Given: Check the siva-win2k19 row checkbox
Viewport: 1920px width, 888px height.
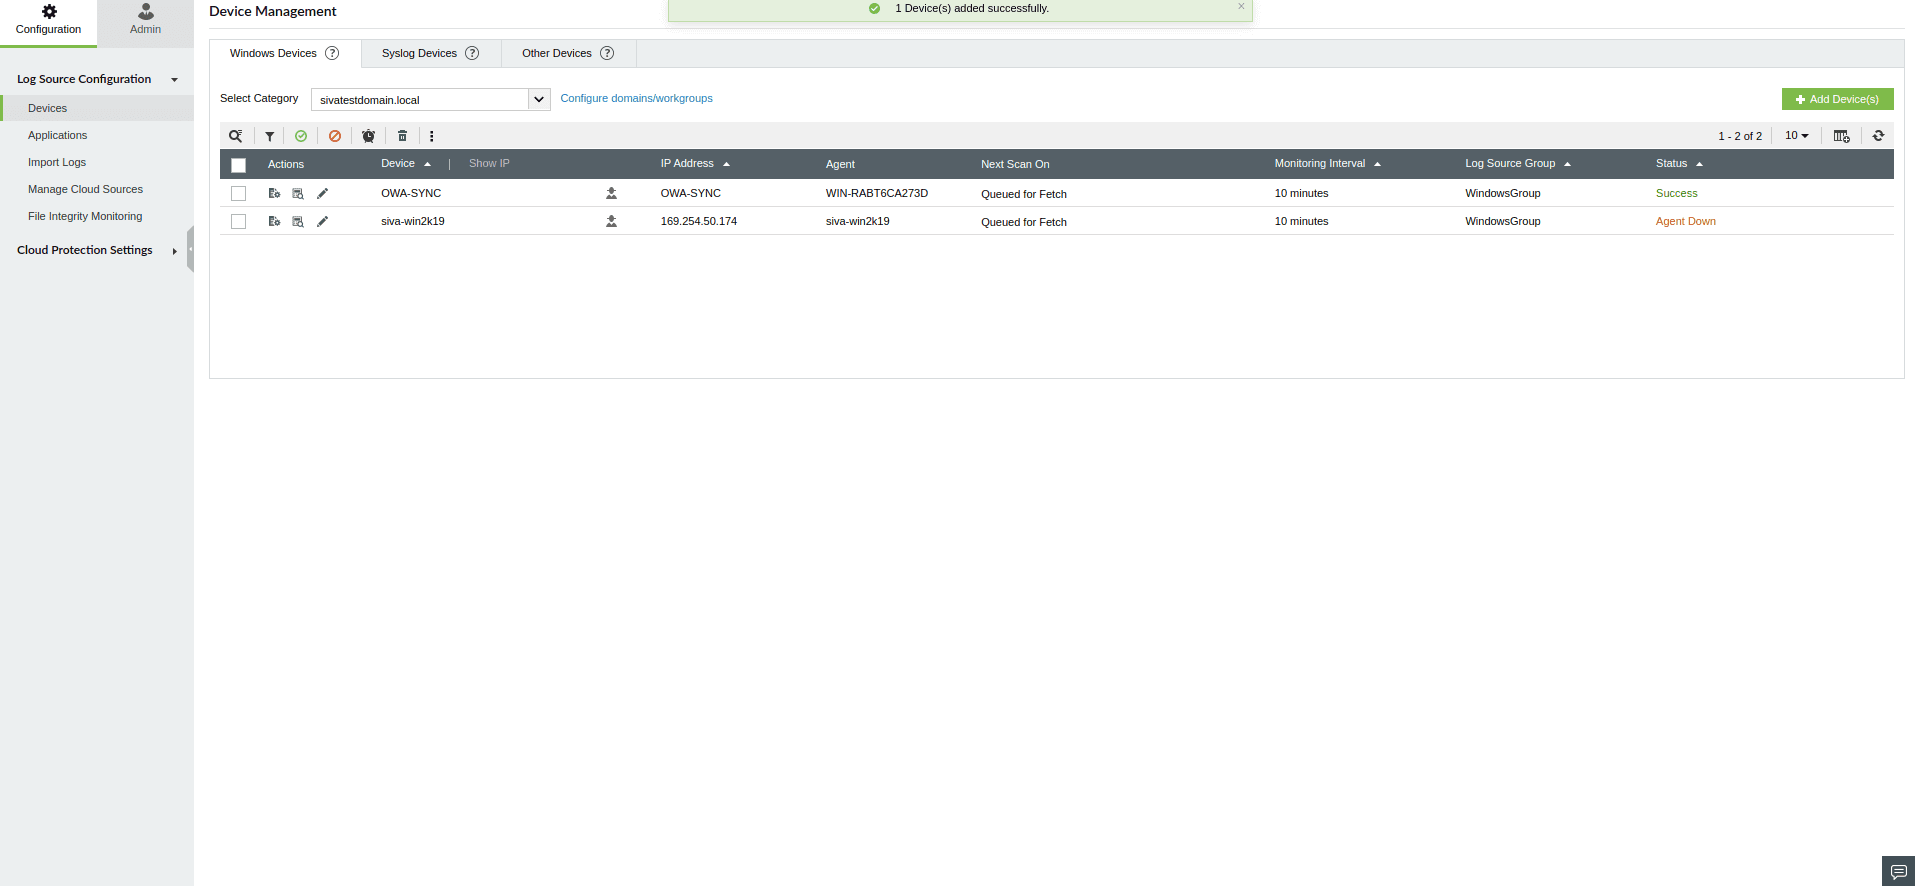Looking at the screenshot, I should click(x=238, y=221).
